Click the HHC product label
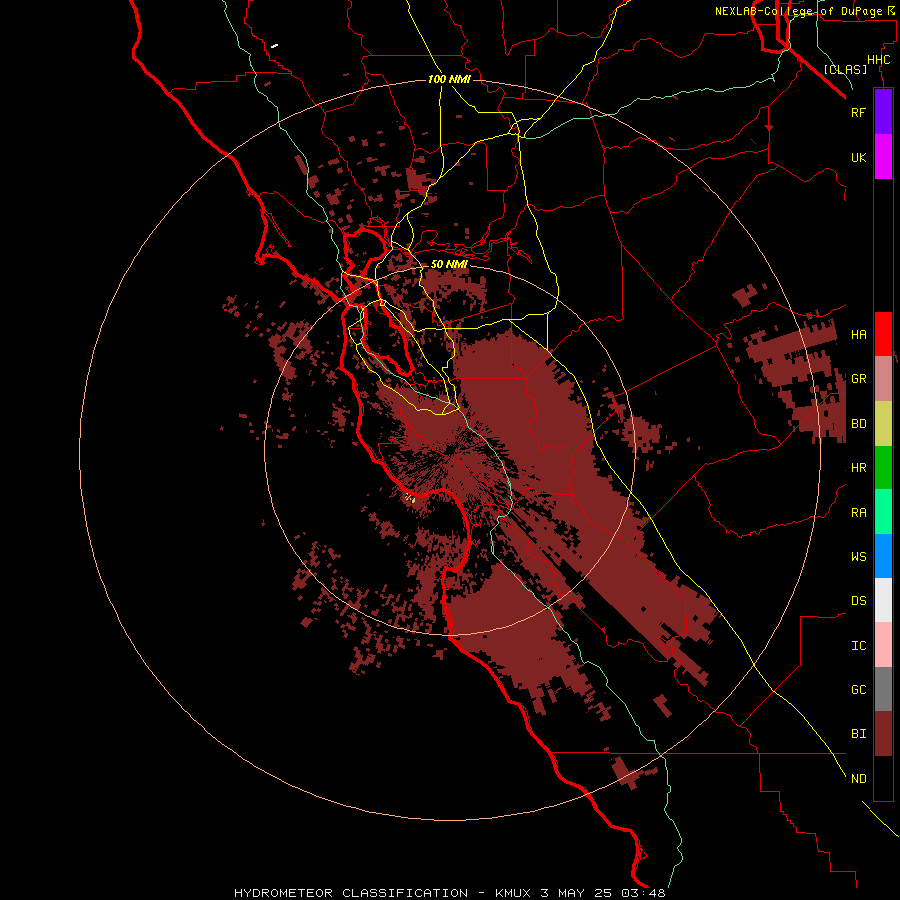This screenshot has width=900, height=900. [879, 60]
